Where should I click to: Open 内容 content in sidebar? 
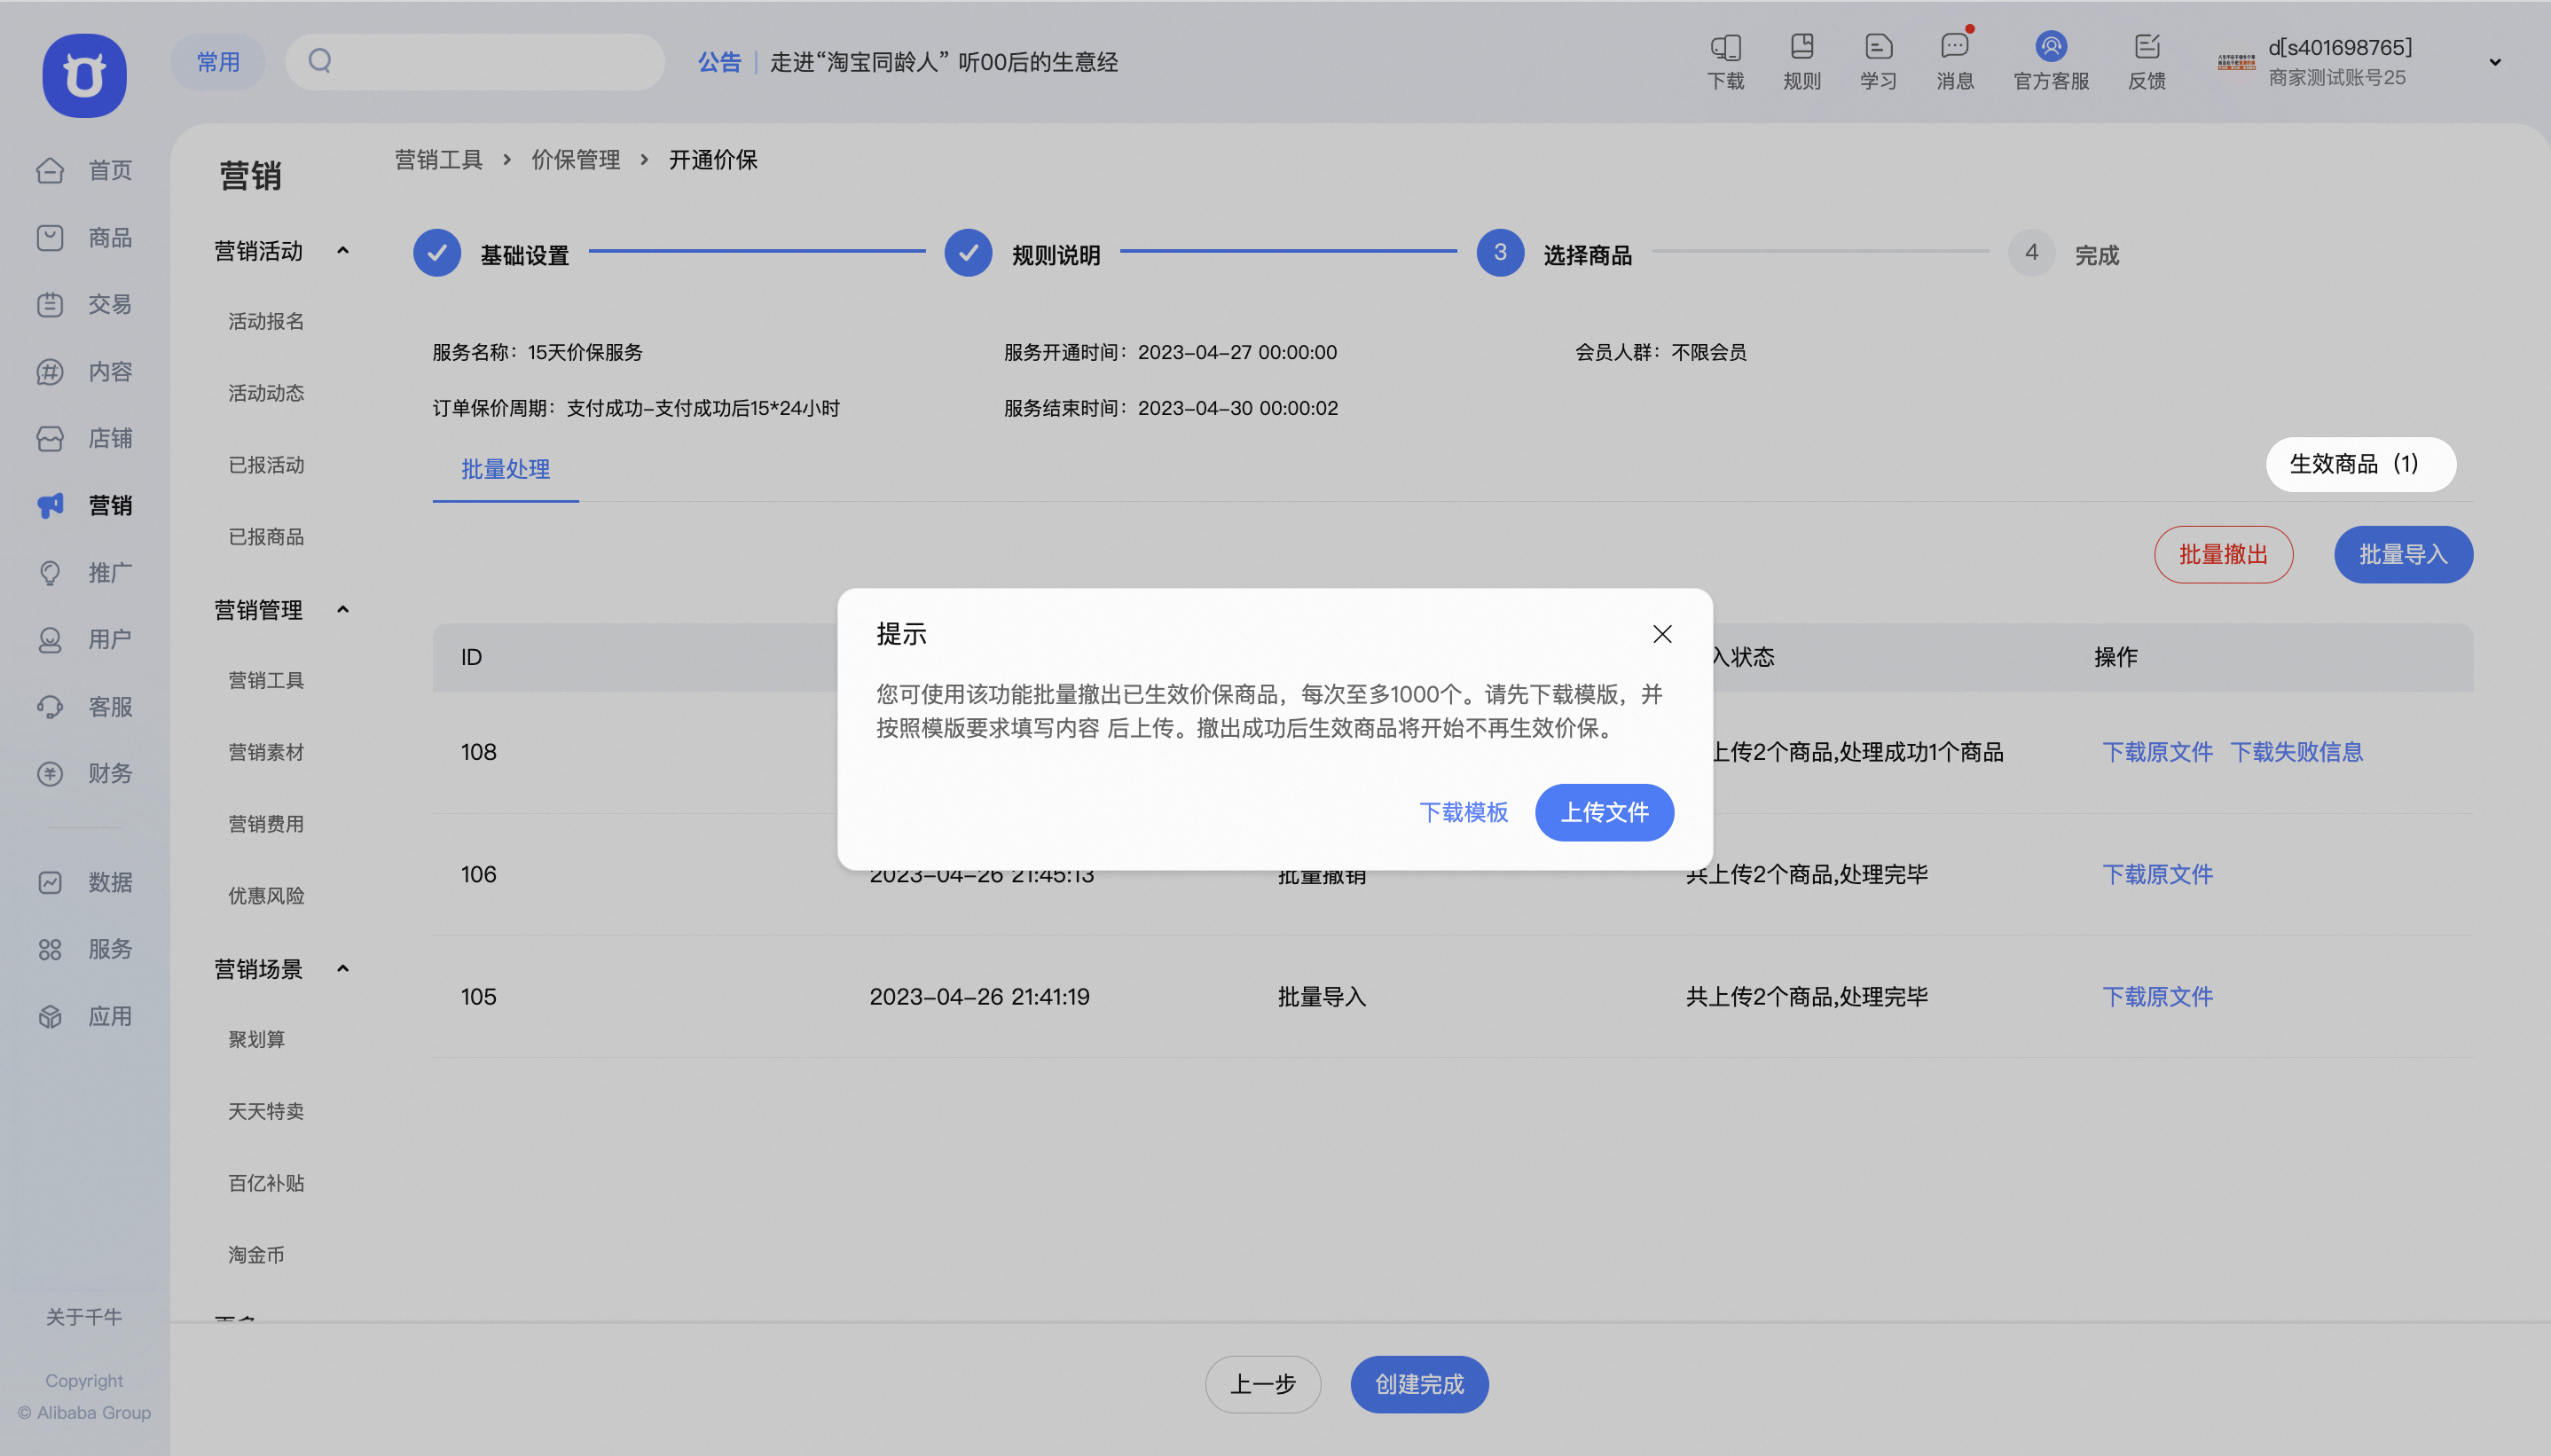[x=84, y=371]
